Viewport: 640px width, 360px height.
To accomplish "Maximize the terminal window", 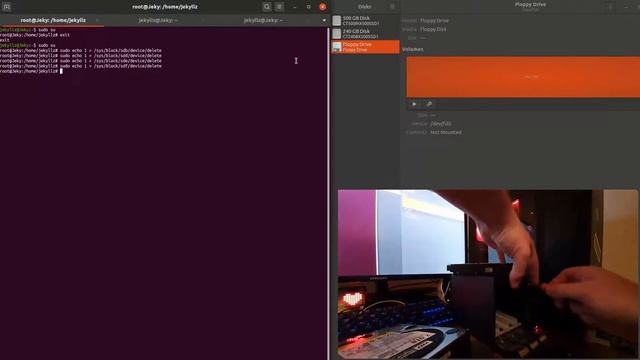I will (309, 7).
